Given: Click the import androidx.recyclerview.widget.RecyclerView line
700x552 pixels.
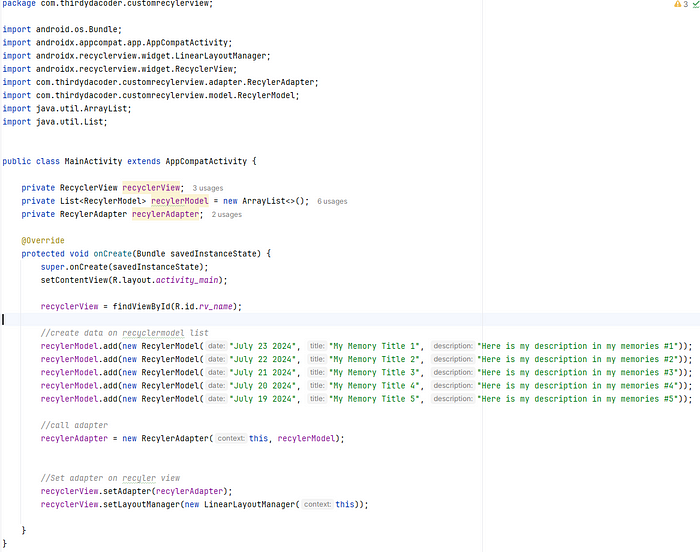Looking at the screenshot, I should (120, 69).
